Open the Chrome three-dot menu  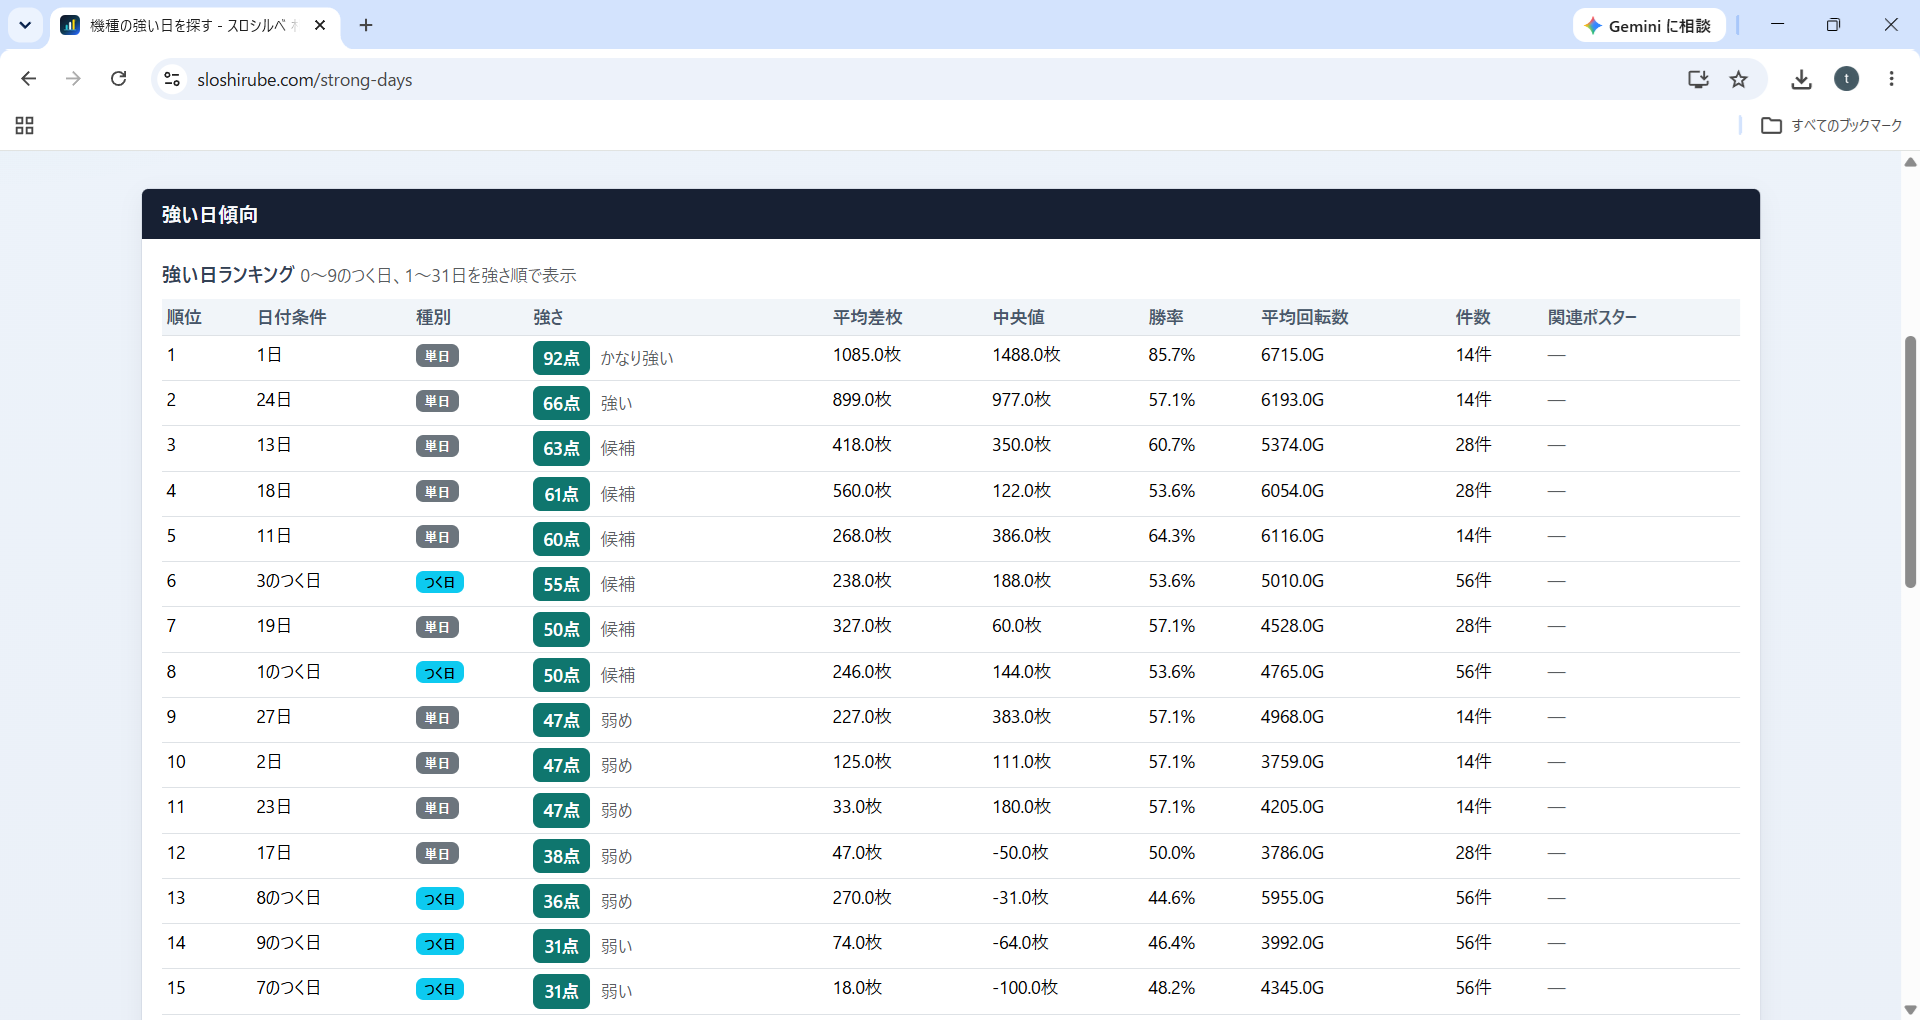coord(1891,79)
